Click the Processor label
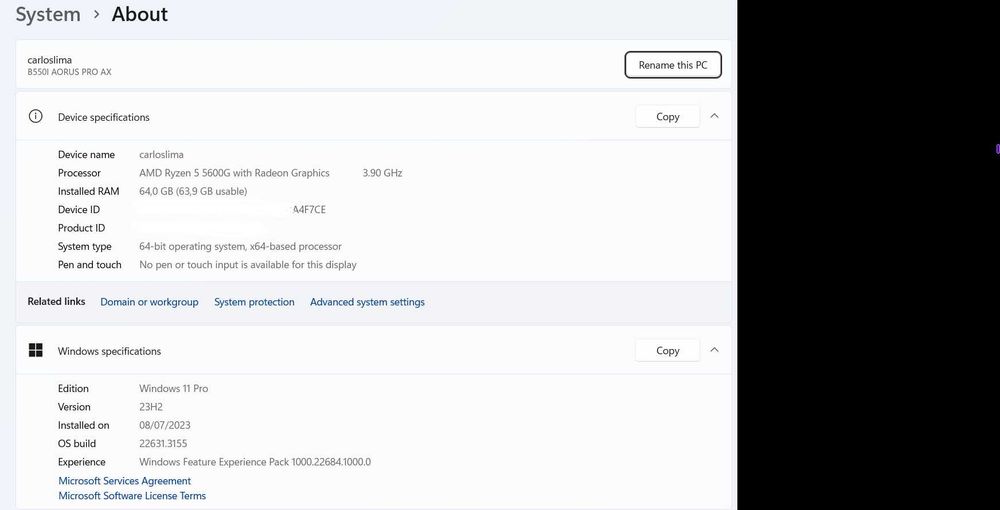The width and height of the screenshot is (1000, 510). [79, 173]
